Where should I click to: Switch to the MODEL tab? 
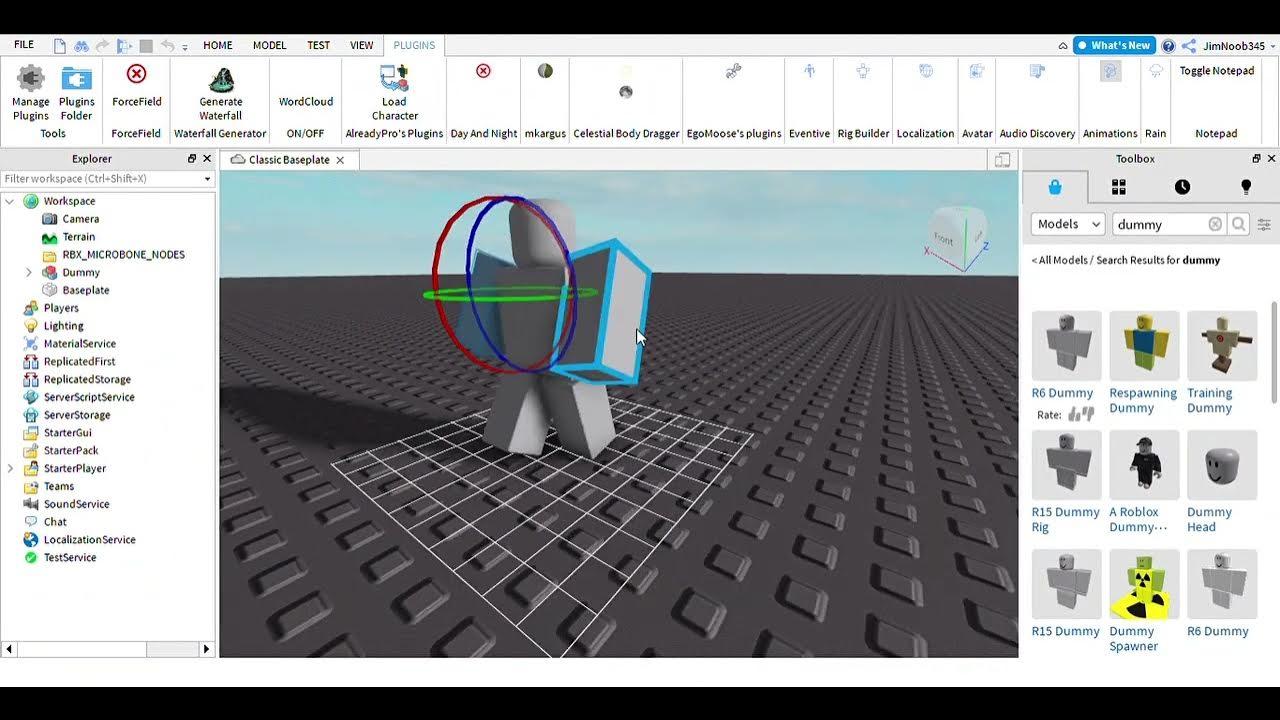click(x=270, y=45)
